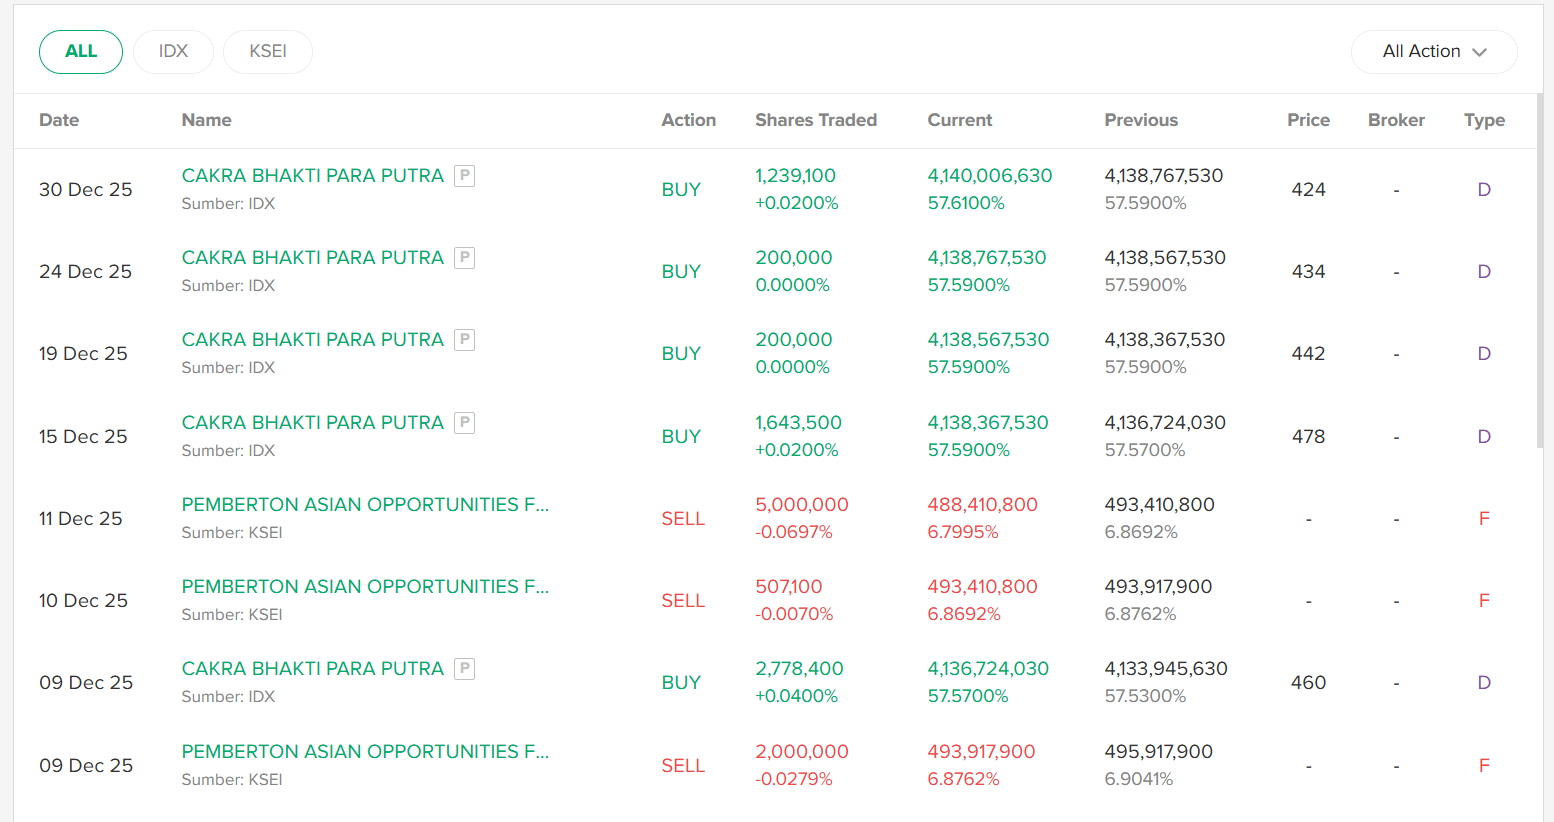Open Pemberton Asian Opportunities from 11 Dec 25
The height and width of the screenshot is (822, 1554).
coord(366,505)
